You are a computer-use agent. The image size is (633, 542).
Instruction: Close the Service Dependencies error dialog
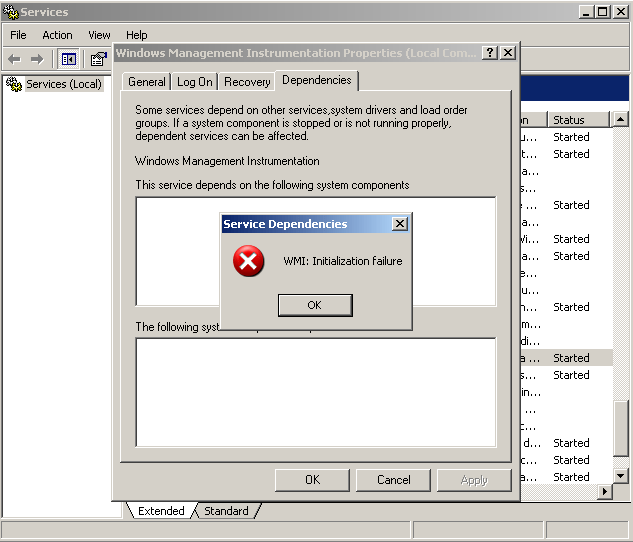pyautogui.click(x=400, y=224)
